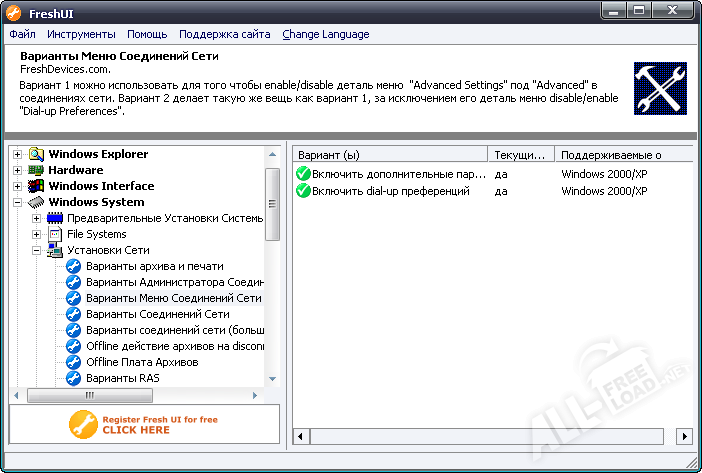Click the Hardware category icon
Viewport: 702px width, 473px height.
(36, 170)
